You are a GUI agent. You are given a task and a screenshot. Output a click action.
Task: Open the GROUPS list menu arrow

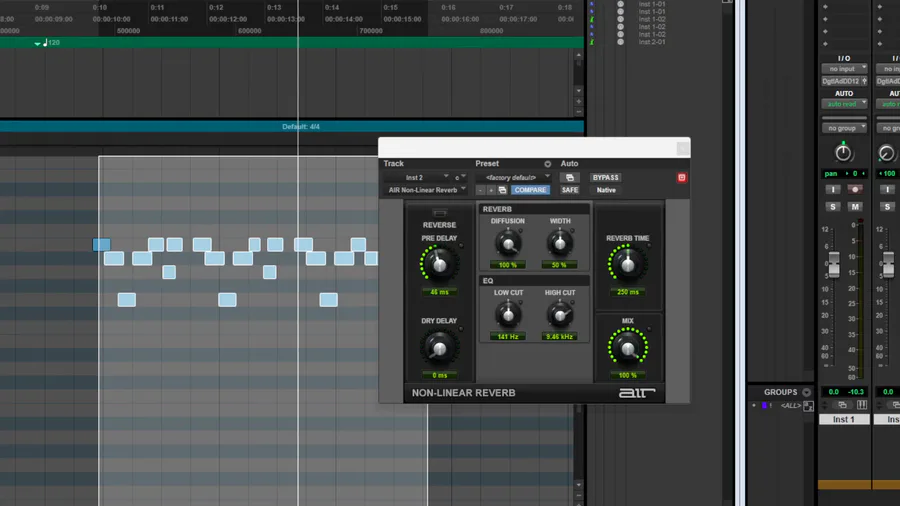coord(806,392)
